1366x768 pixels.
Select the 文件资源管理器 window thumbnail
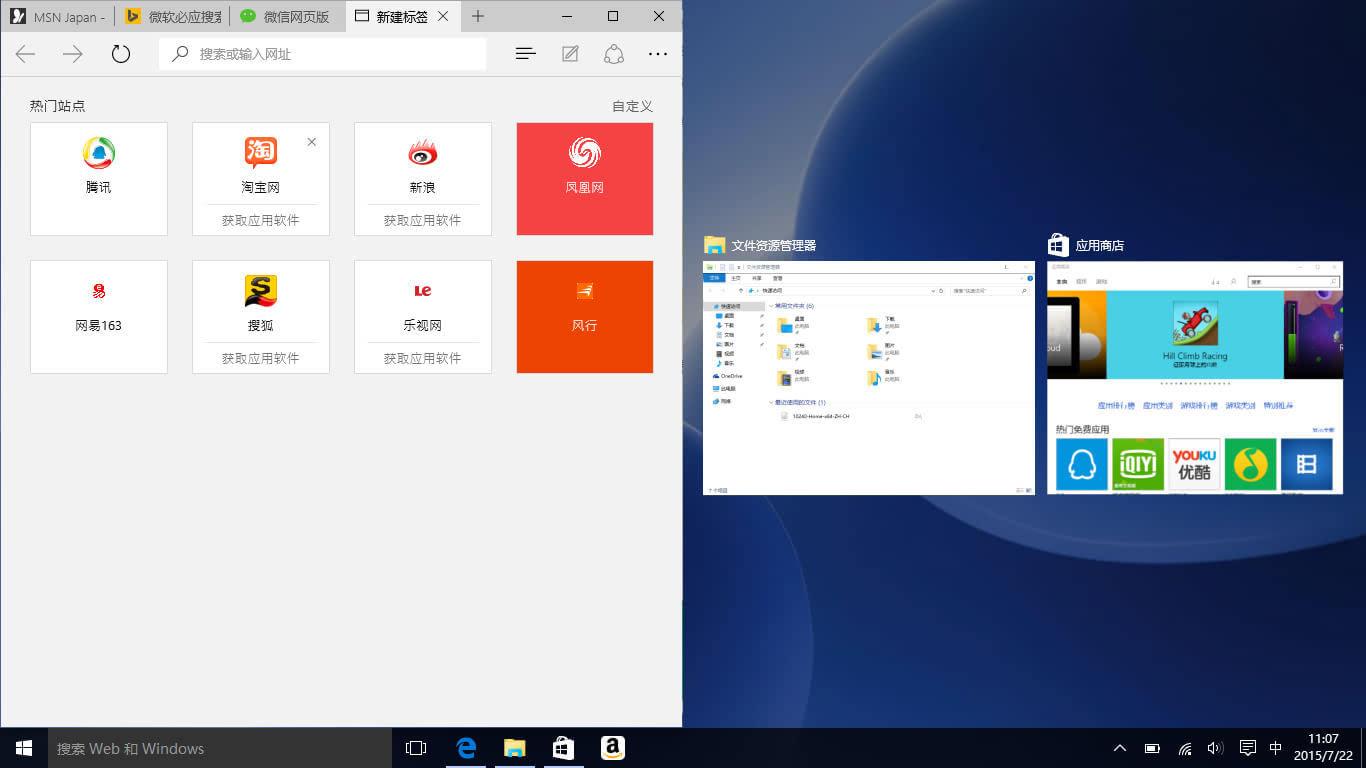click(868, 377)
